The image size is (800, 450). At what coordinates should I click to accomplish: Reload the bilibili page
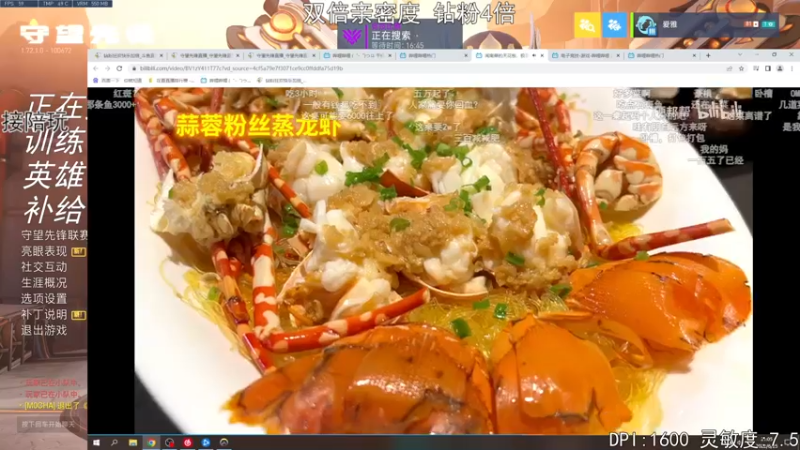119,68
